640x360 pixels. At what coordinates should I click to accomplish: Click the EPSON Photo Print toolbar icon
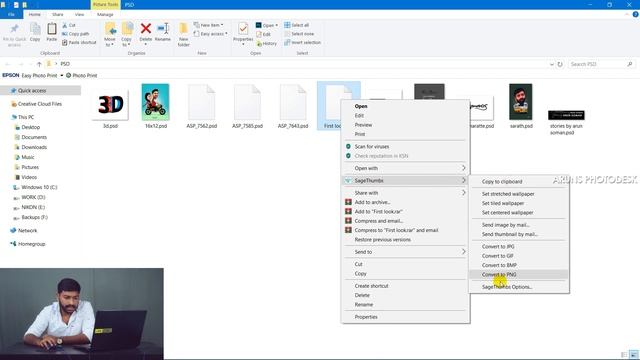click(x=69, y=76)
